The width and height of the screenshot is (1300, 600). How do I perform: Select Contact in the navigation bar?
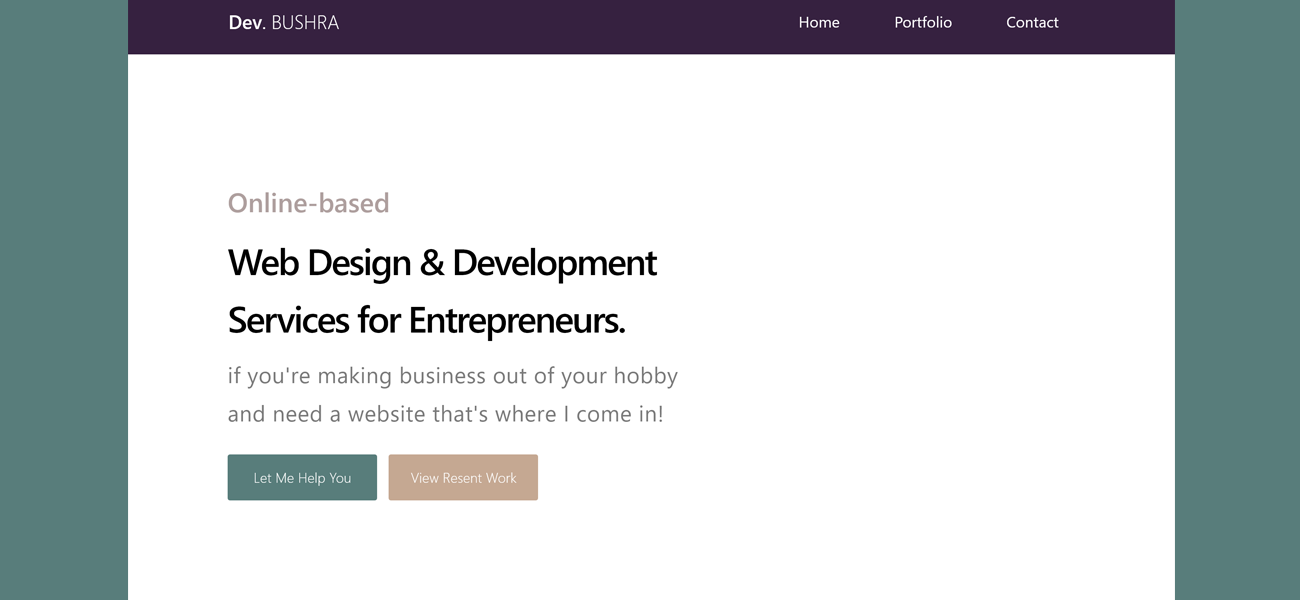[x=1032, y=23]
